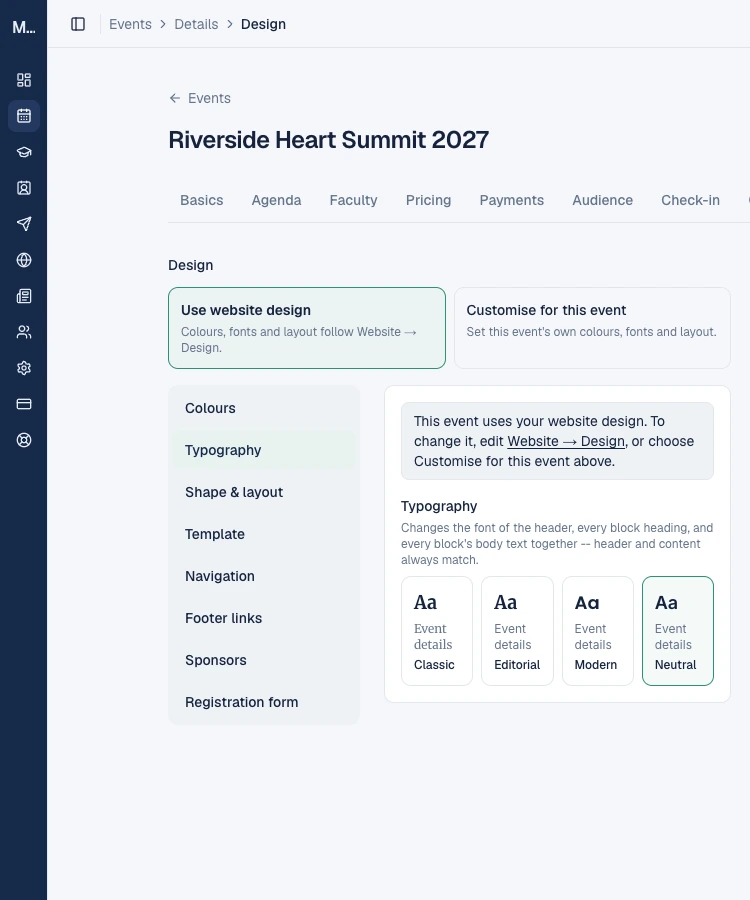The height and width of the screenshot is (900, 750).
Task: Open the Colours design section
Action: pyautogui.click(x=264, y=408)
